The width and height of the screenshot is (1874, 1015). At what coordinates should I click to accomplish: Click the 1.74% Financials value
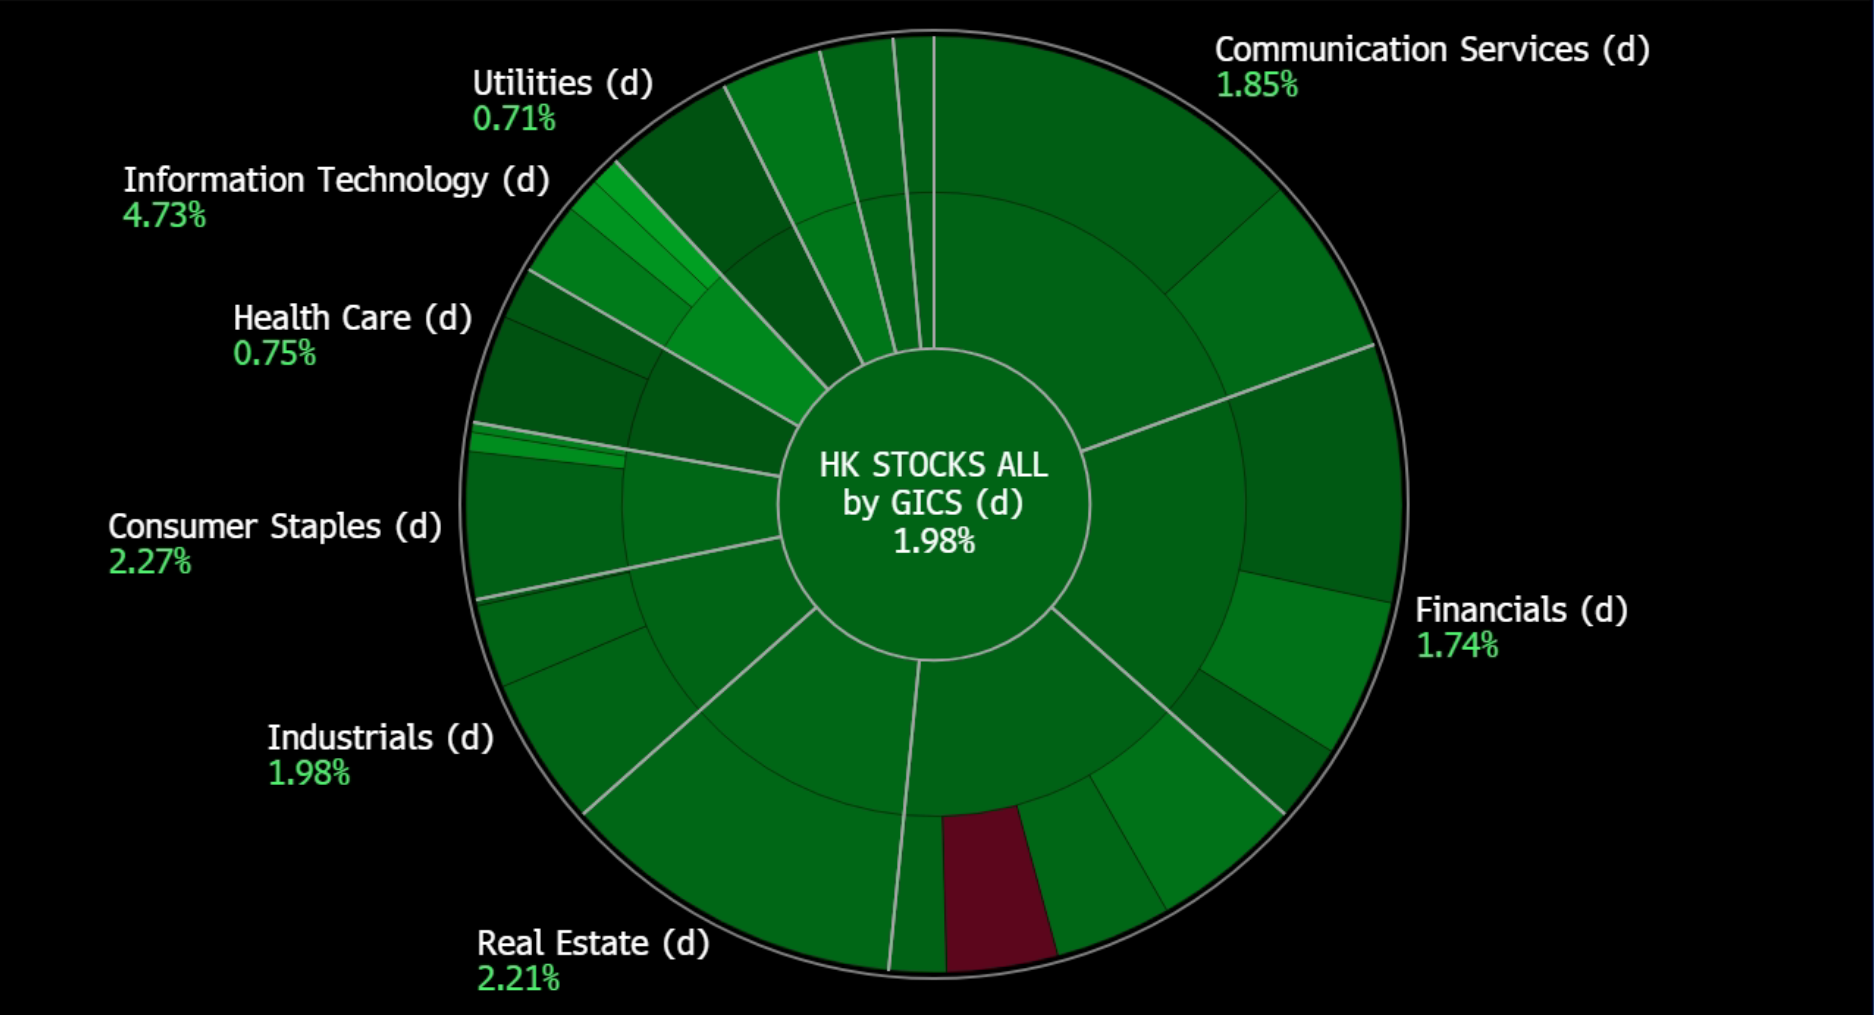[x=1457, y=645]
